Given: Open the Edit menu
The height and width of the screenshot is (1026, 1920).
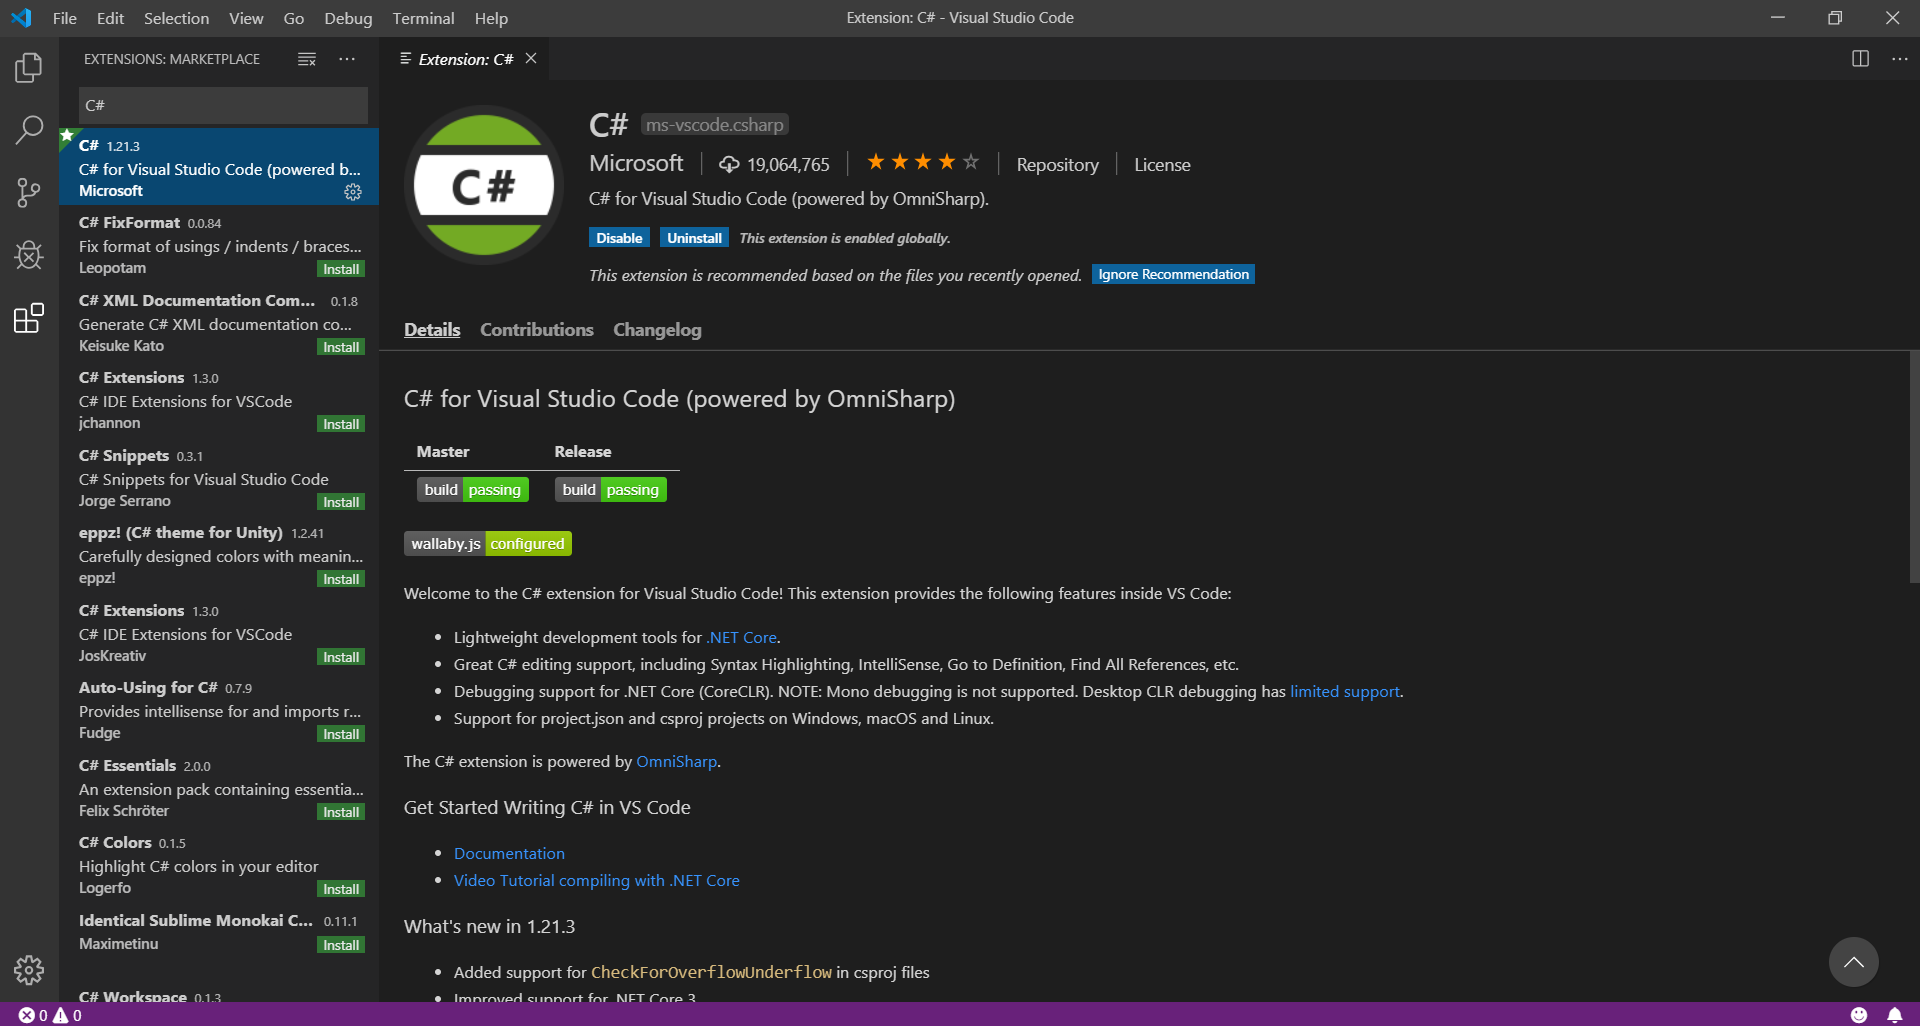Looking at the screenshot, I should (110, 18).
